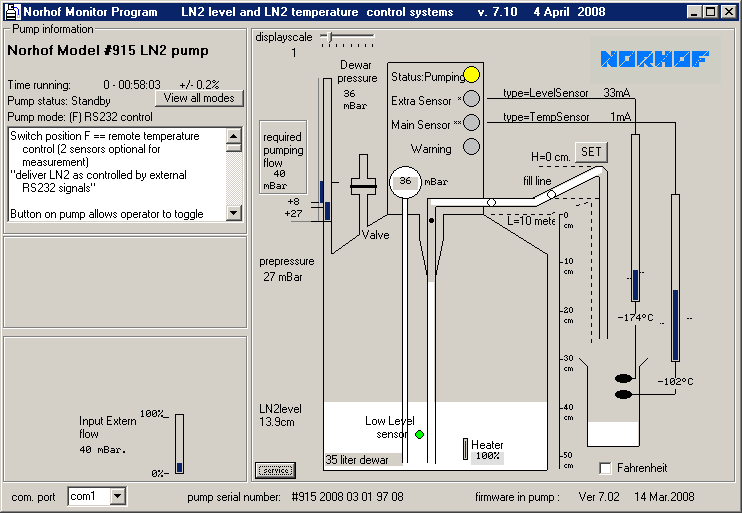The height and width of the screenshot is (513, 742).
Task: Click the 'fill line' label
Action: [x=537, y=181]
